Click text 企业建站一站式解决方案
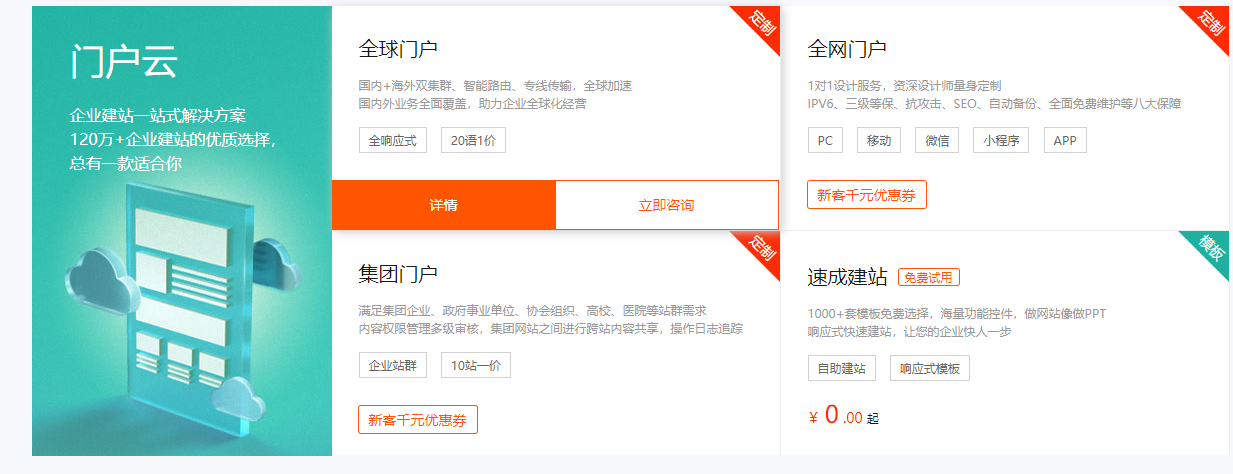1233x474 pixels. [158, 115]
